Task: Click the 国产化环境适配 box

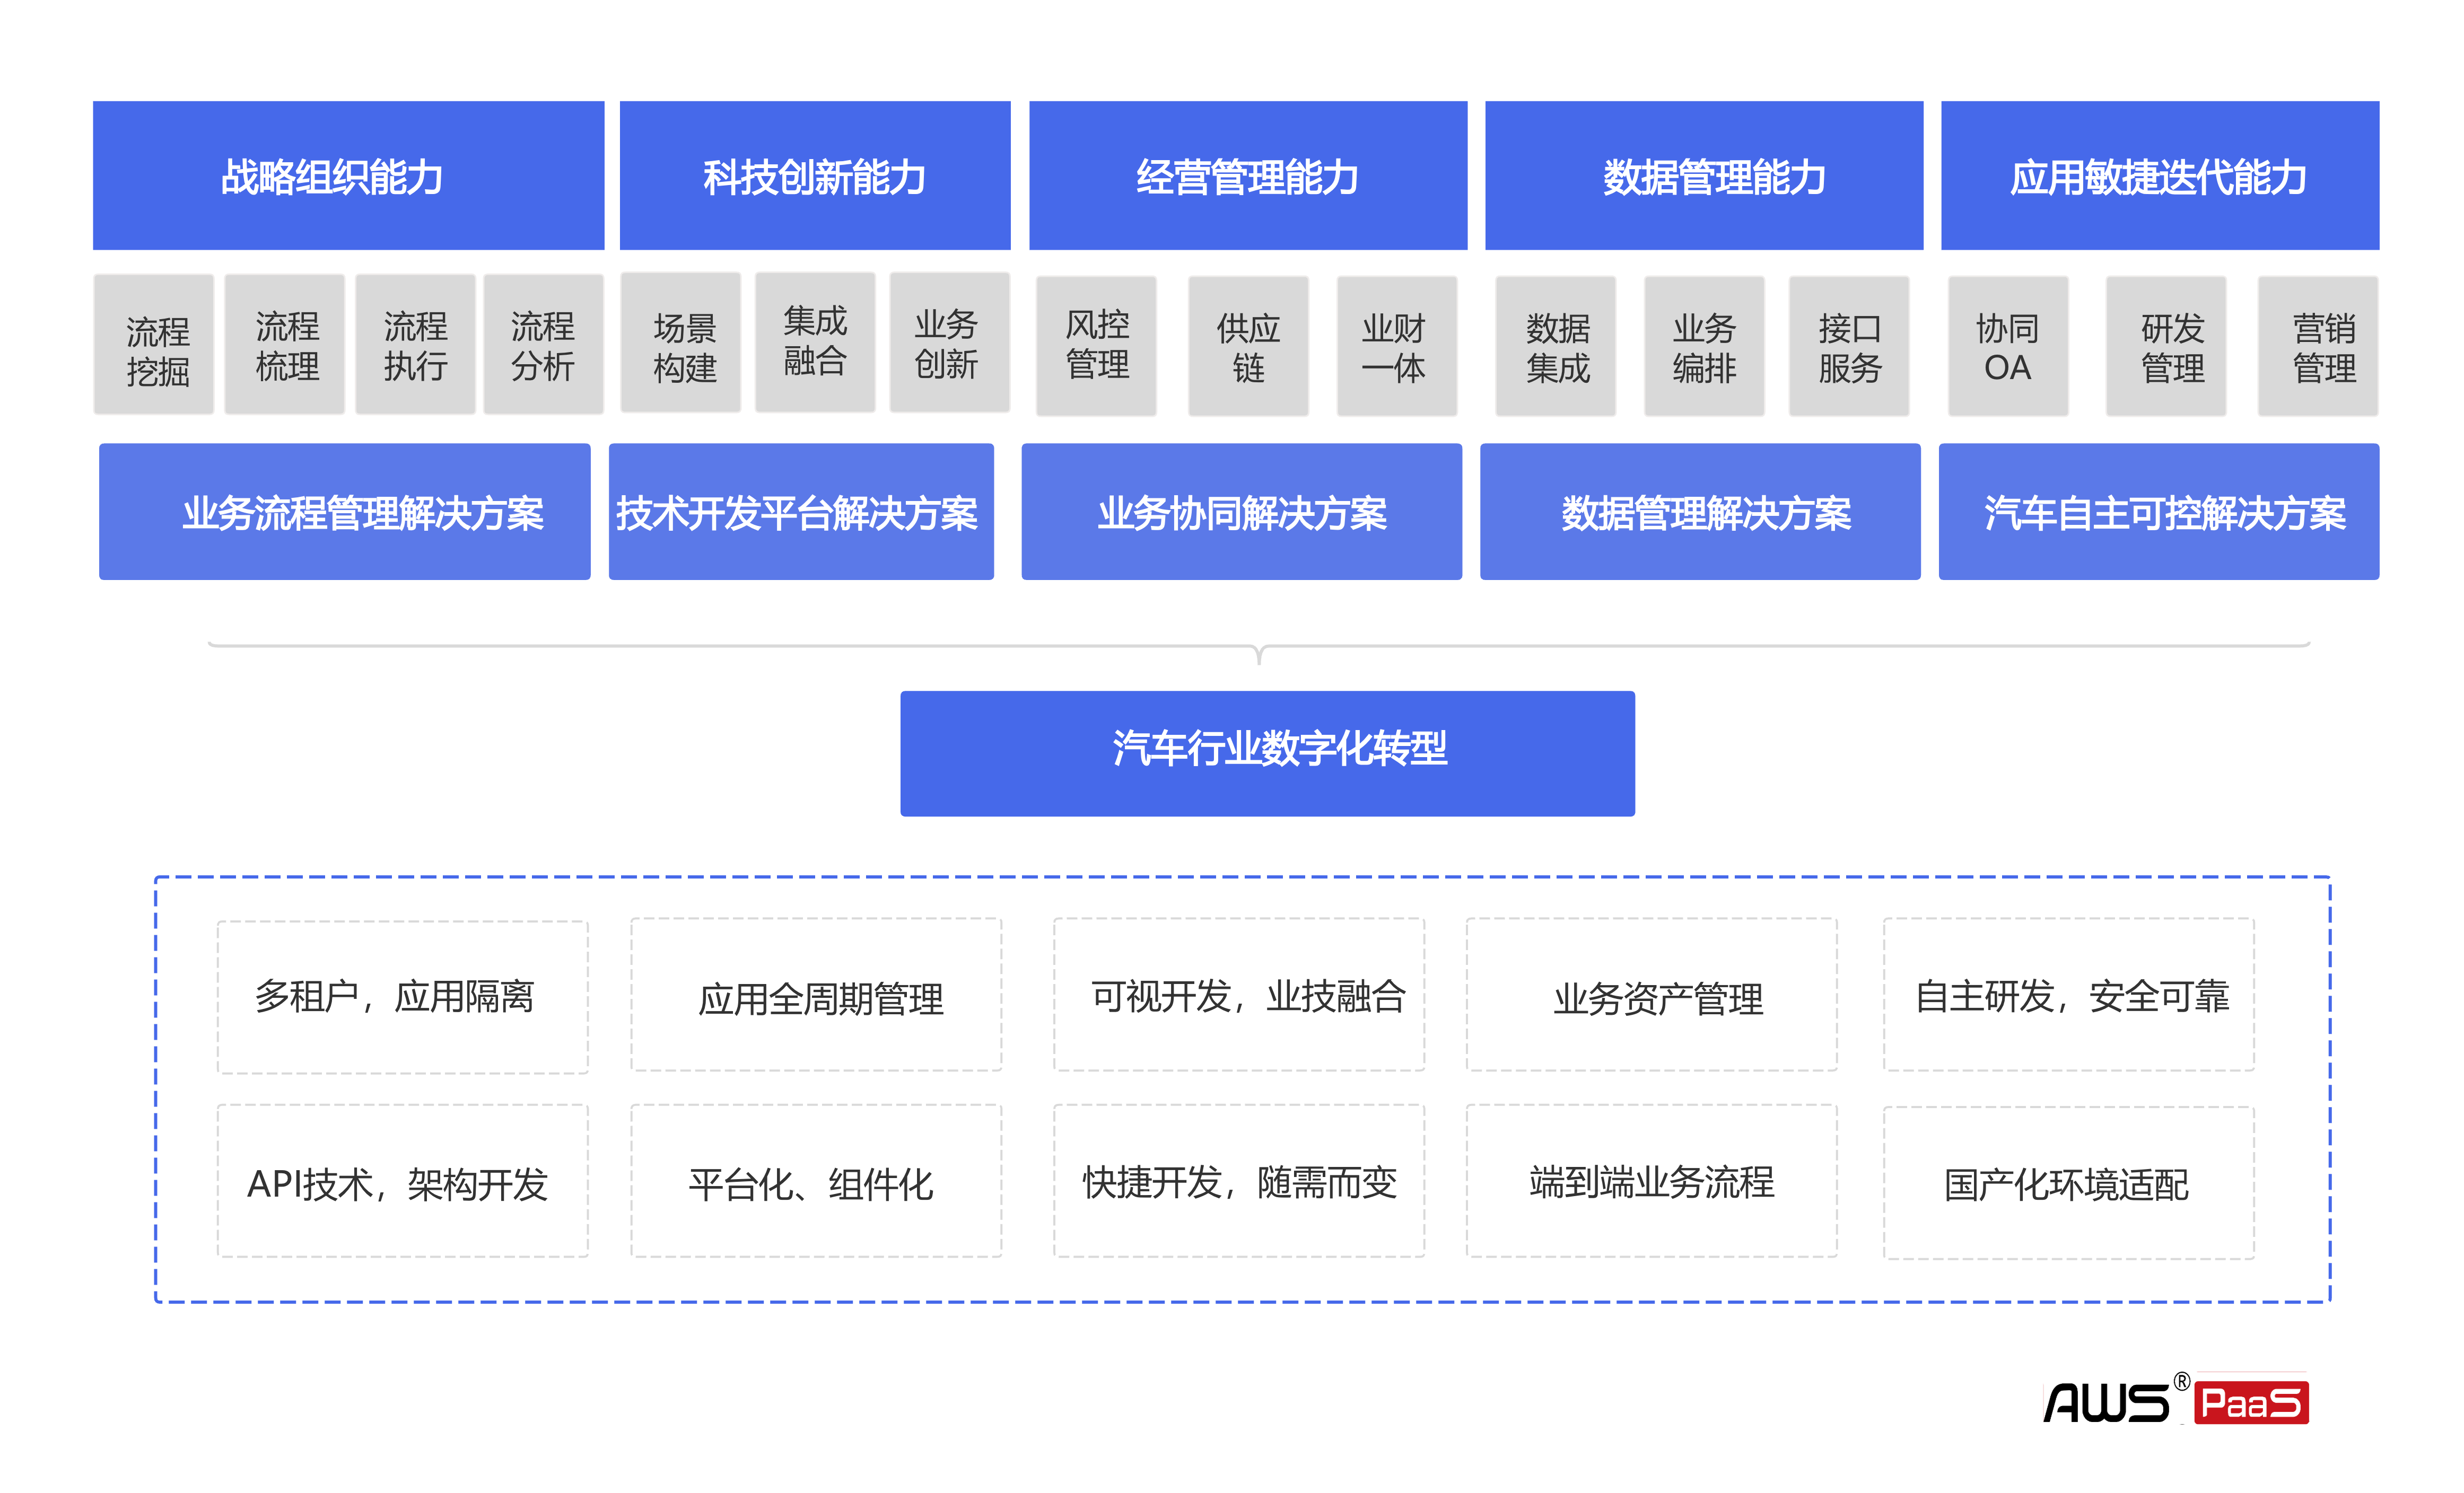Action: click(x=2069, y=1183)
